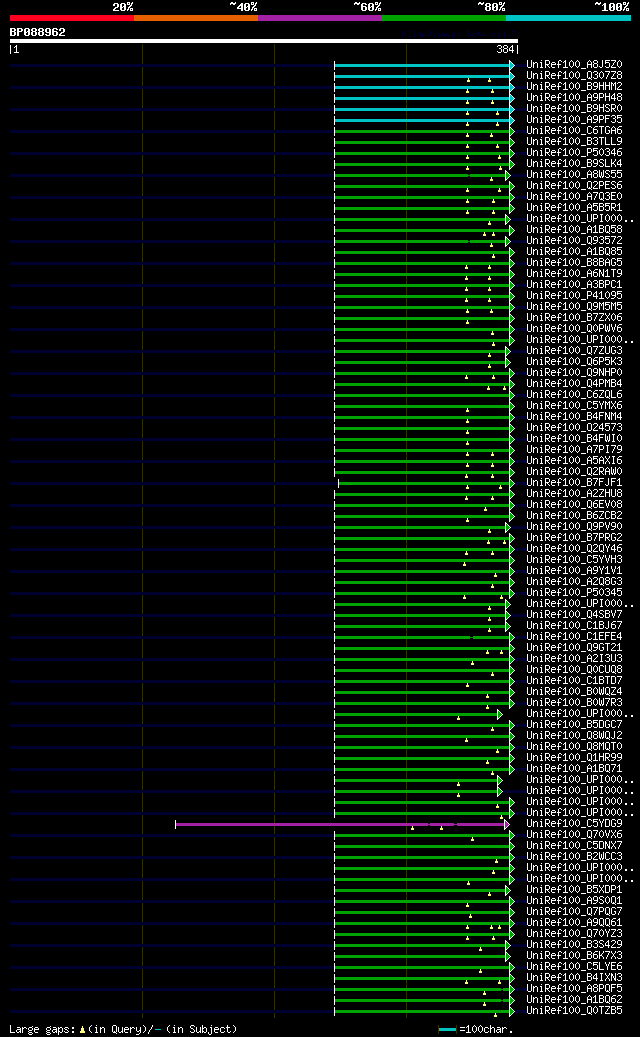Select the UniRef100_B7ZX06 label

(x=574, y=317)
